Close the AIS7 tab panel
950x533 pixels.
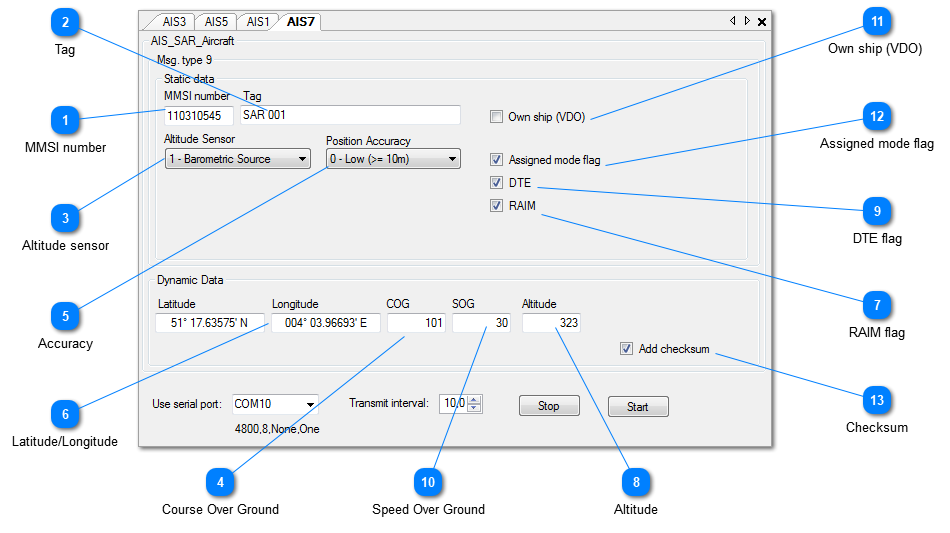tap(762, 21)
